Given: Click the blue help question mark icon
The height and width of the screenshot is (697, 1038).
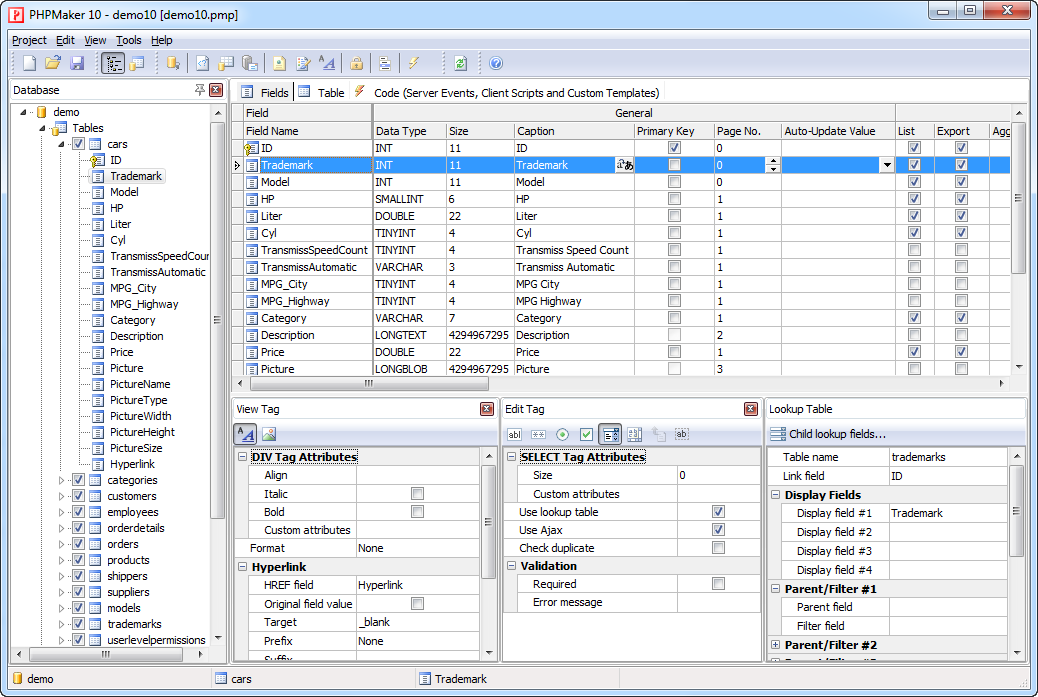Looking at the screenshot, I should [x=496, y=63].
